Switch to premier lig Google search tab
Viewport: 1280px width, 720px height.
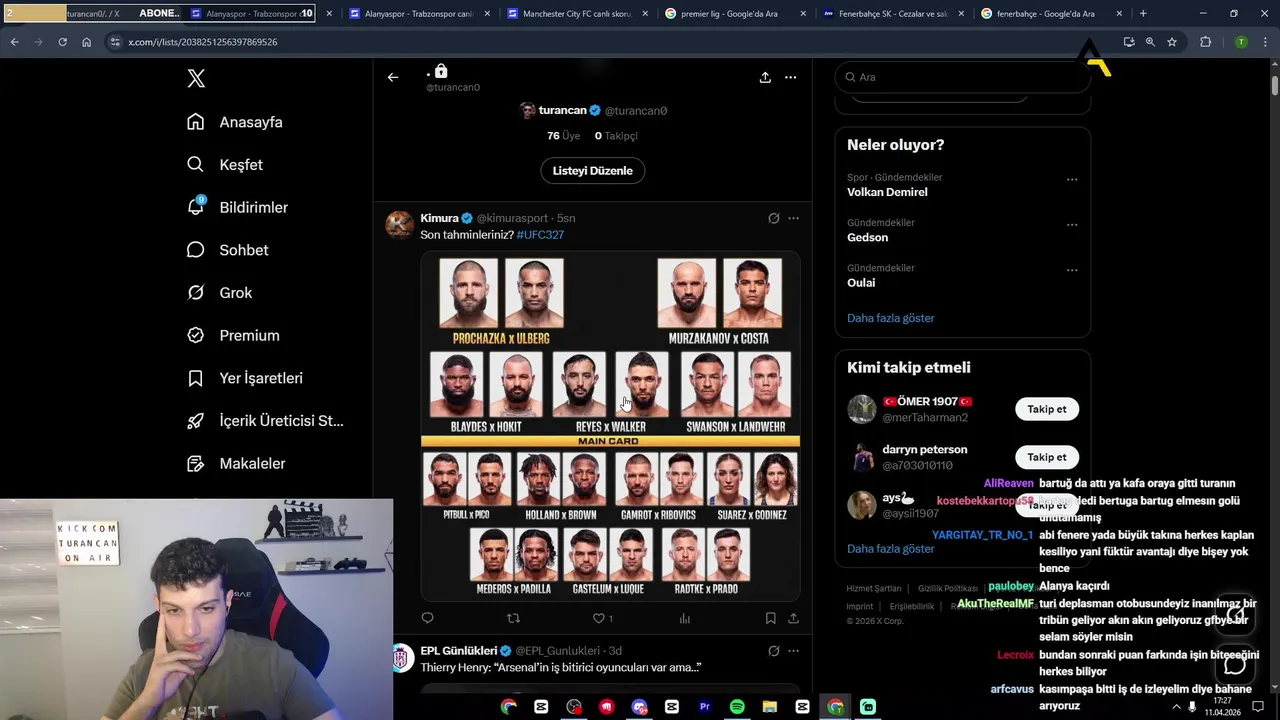(735, 14)
